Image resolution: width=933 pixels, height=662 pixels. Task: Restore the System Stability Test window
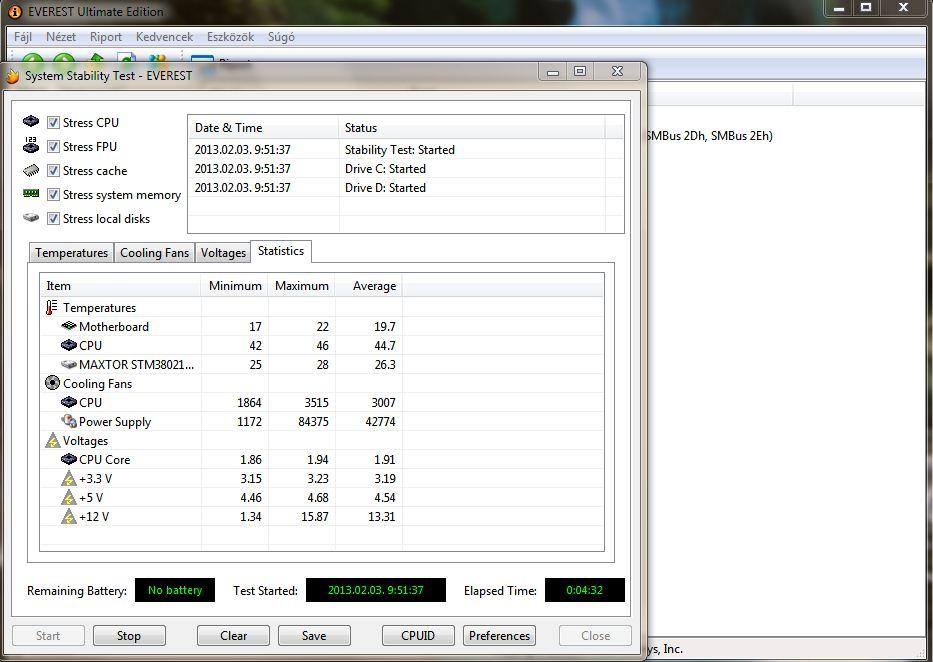pyautogui.click(x=580, y=71)
